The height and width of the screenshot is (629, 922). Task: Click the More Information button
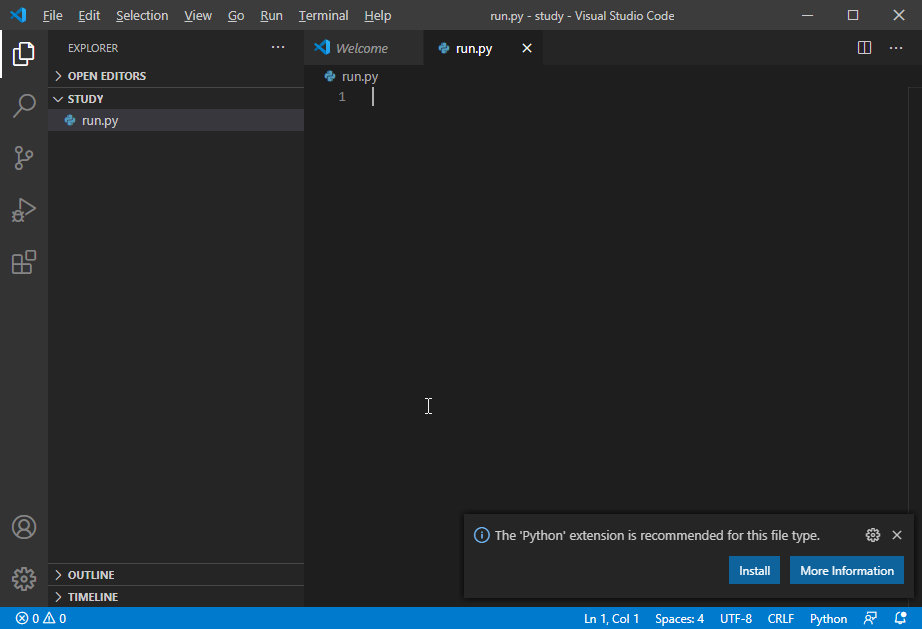pos(846,571)
